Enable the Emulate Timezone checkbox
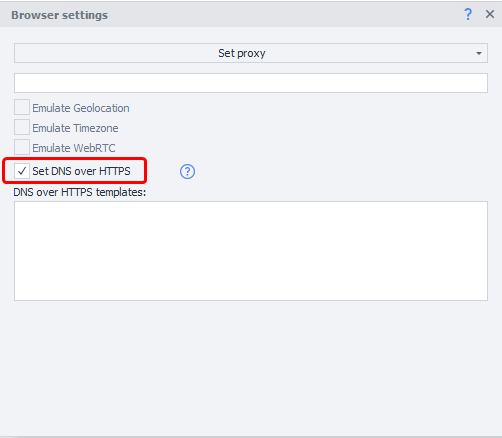The height and width of the screenshot is (438, 502). (x=22, y=127)
